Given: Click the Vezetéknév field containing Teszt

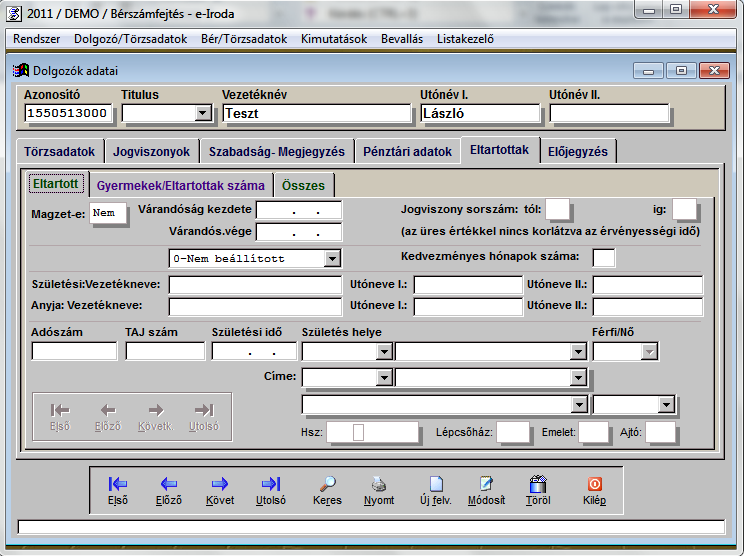Looking at the screenshot, I should [316, 113].
